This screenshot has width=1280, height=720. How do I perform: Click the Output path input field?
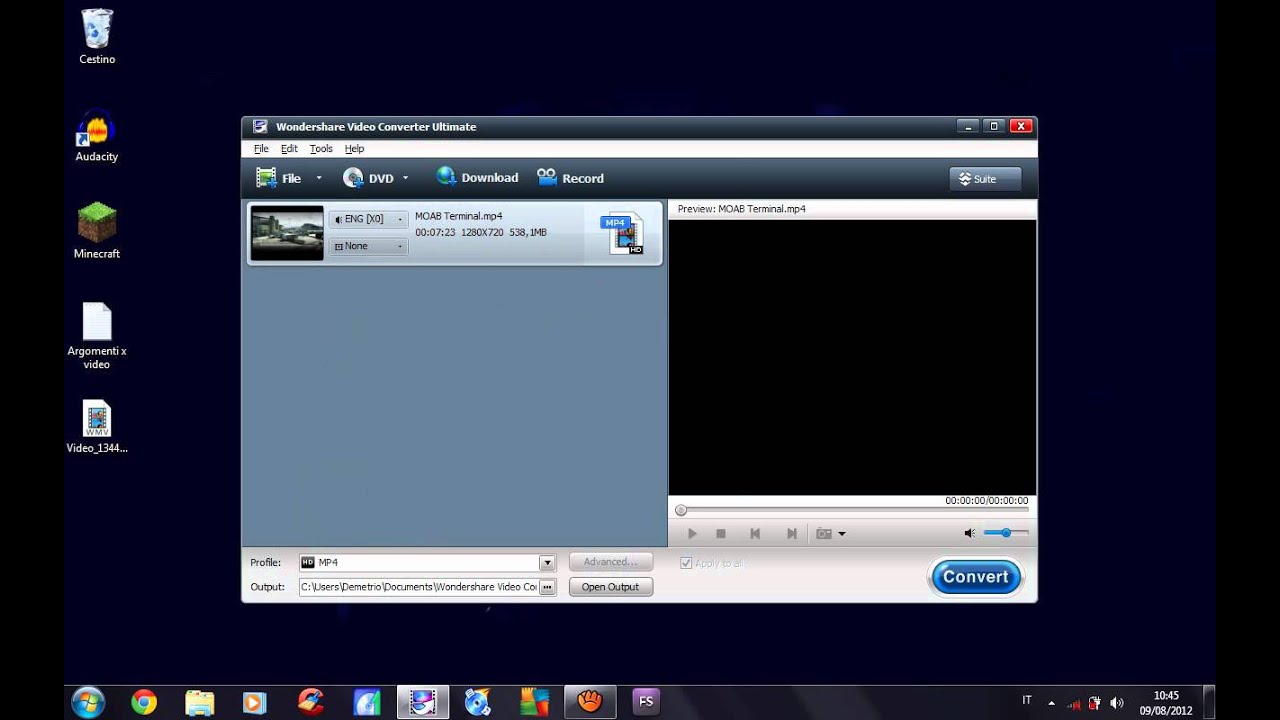(x=419, y=587)
